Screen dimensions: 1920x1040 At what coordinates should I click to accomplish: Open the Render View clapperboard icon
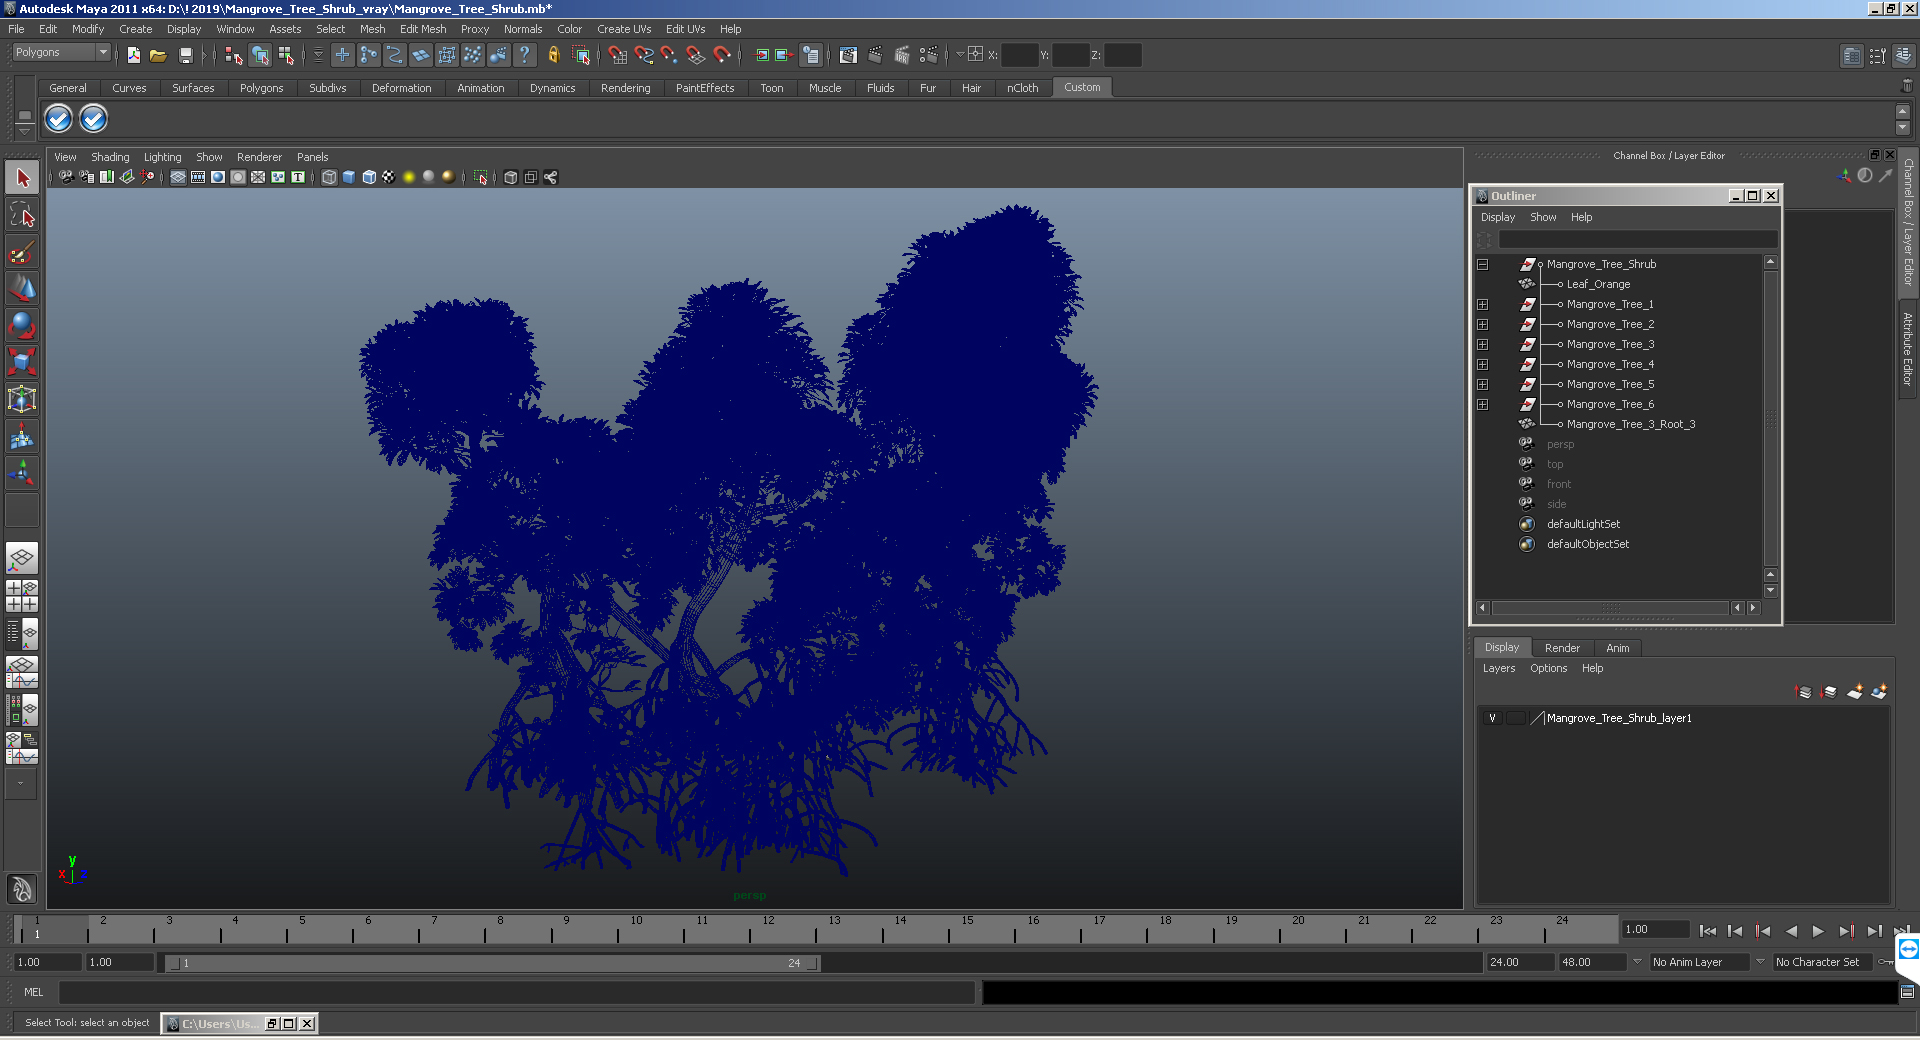pos(848,55)
